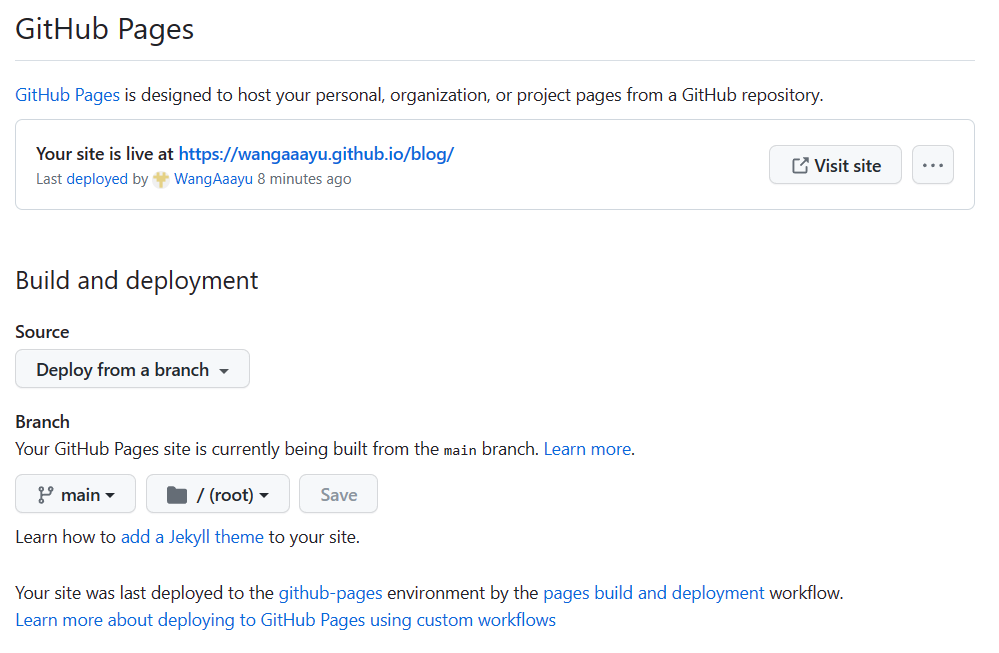This screenshot has width=999, height=653.
Task: Click the caret arrow on Deploy from a branch
Action: 224,371
